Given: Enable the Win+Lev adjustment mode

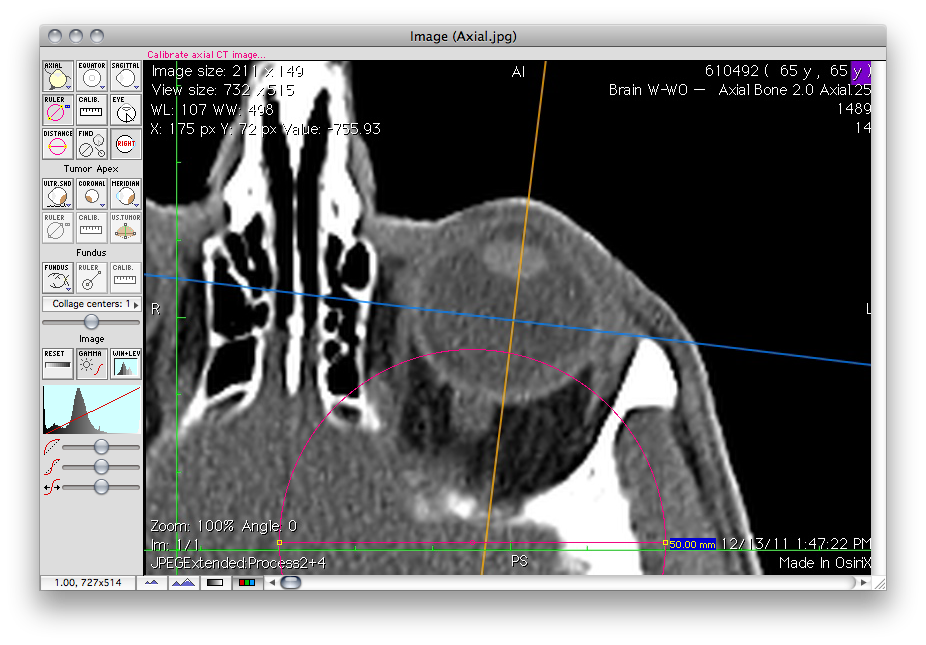Looking at the screenshot, I should point(125,364).
